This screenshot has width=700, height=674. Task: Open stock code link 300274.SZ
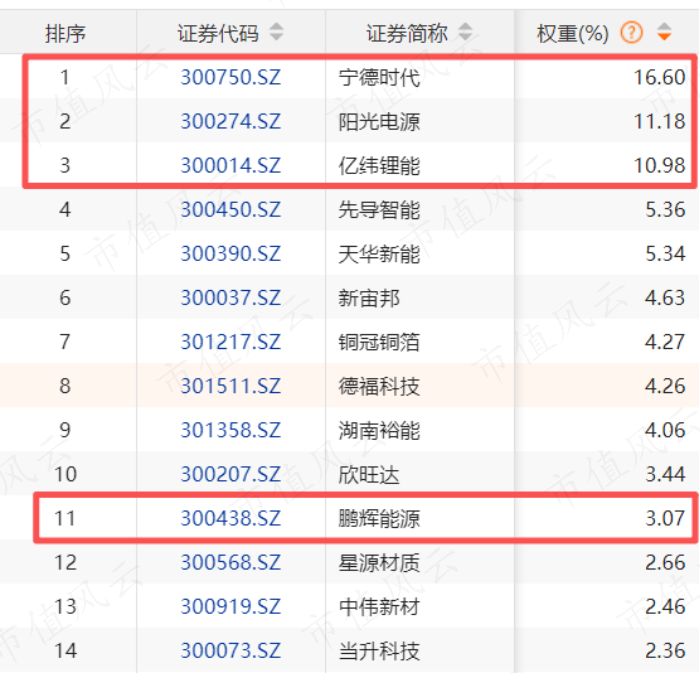230,121
